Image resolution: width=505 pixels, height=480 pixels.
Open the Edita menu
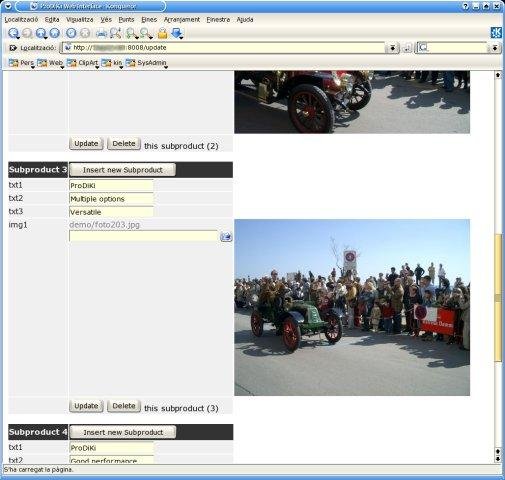point(52,20)
